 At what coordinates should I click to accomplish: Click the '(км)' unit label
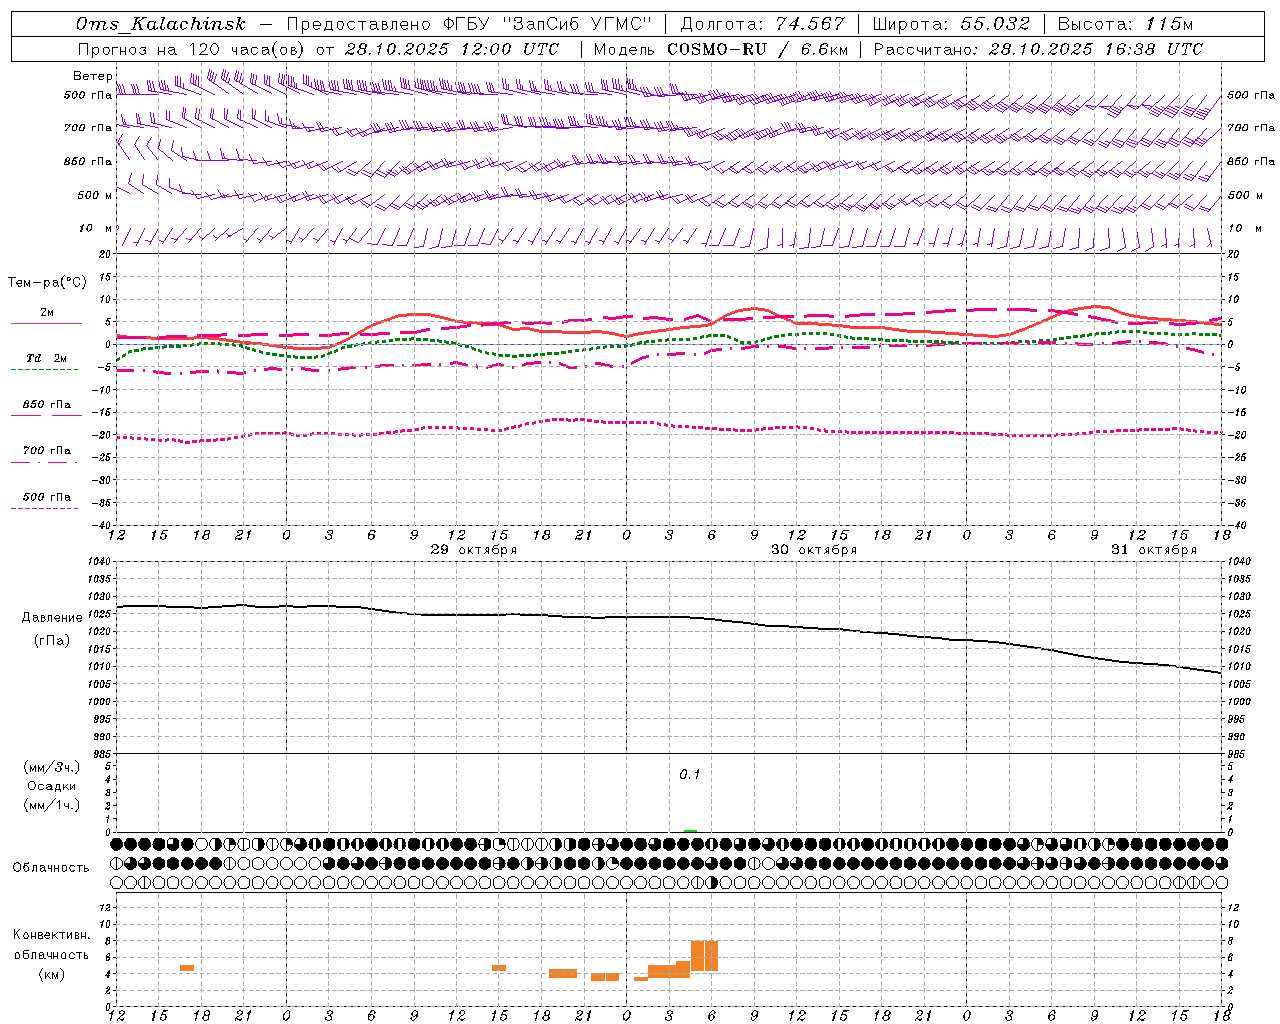pos(51,974)
